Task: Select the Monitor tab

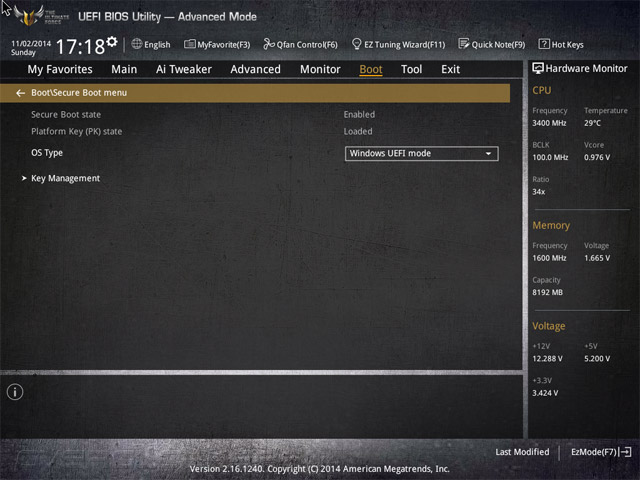Action: click(320, 69)
